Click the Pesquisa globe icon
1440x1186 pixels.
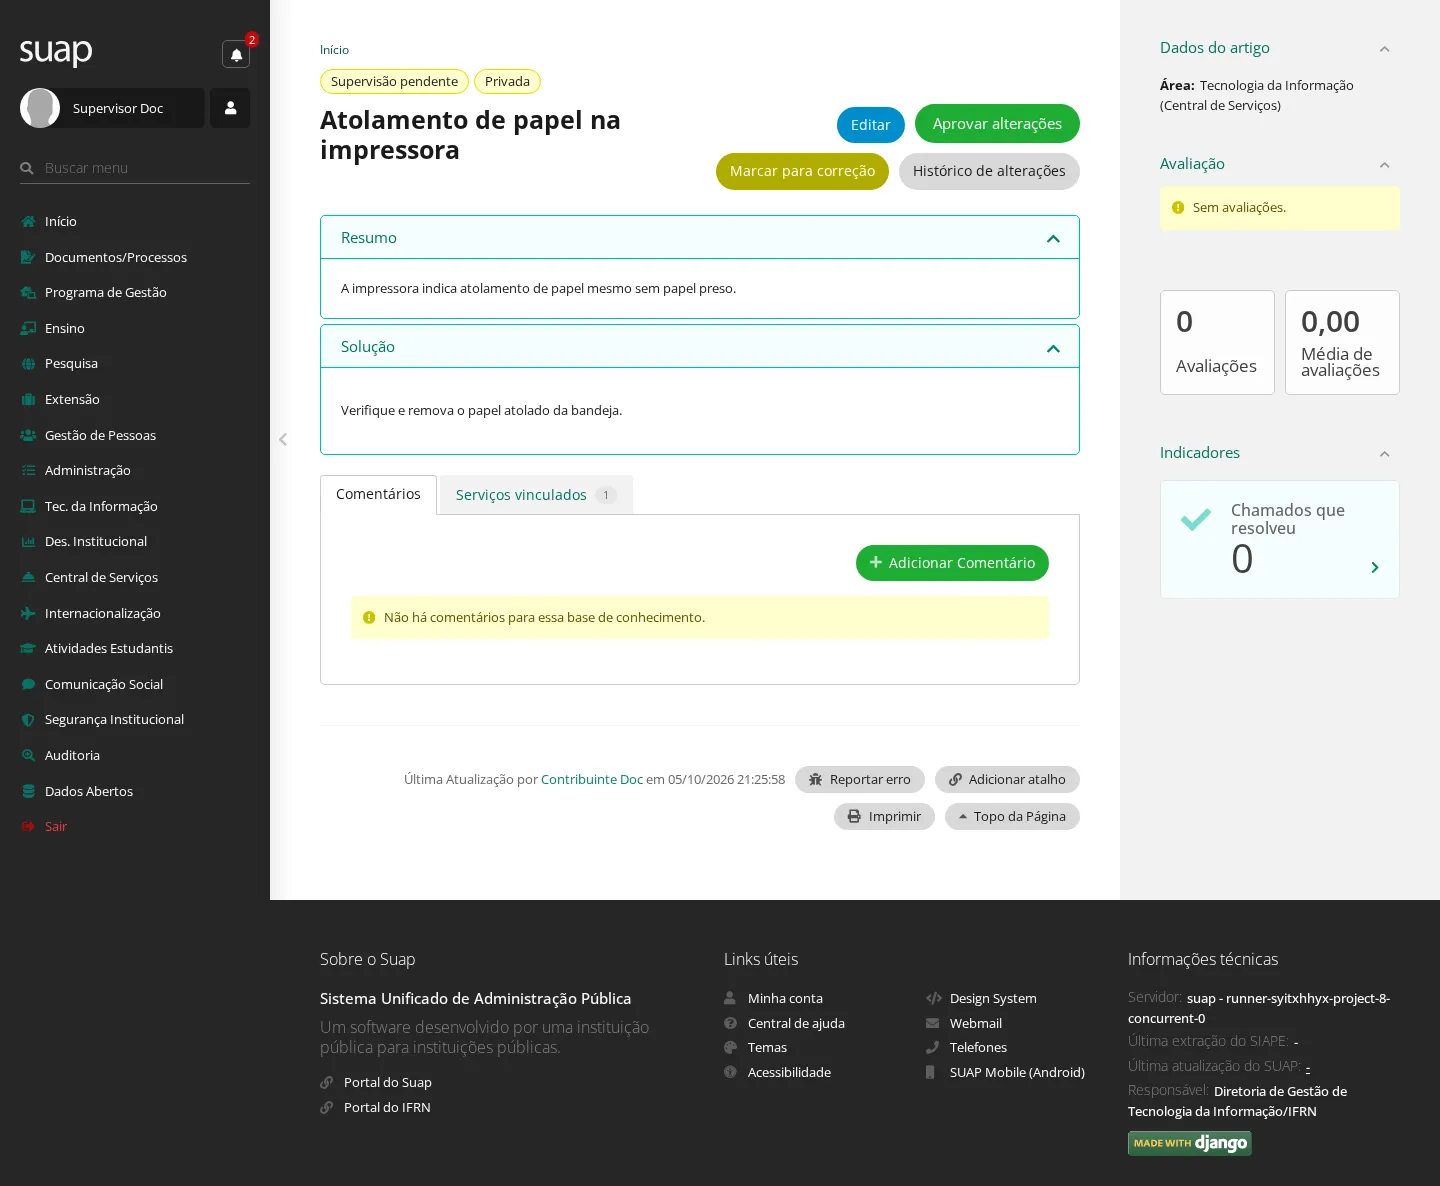point(28,364)
